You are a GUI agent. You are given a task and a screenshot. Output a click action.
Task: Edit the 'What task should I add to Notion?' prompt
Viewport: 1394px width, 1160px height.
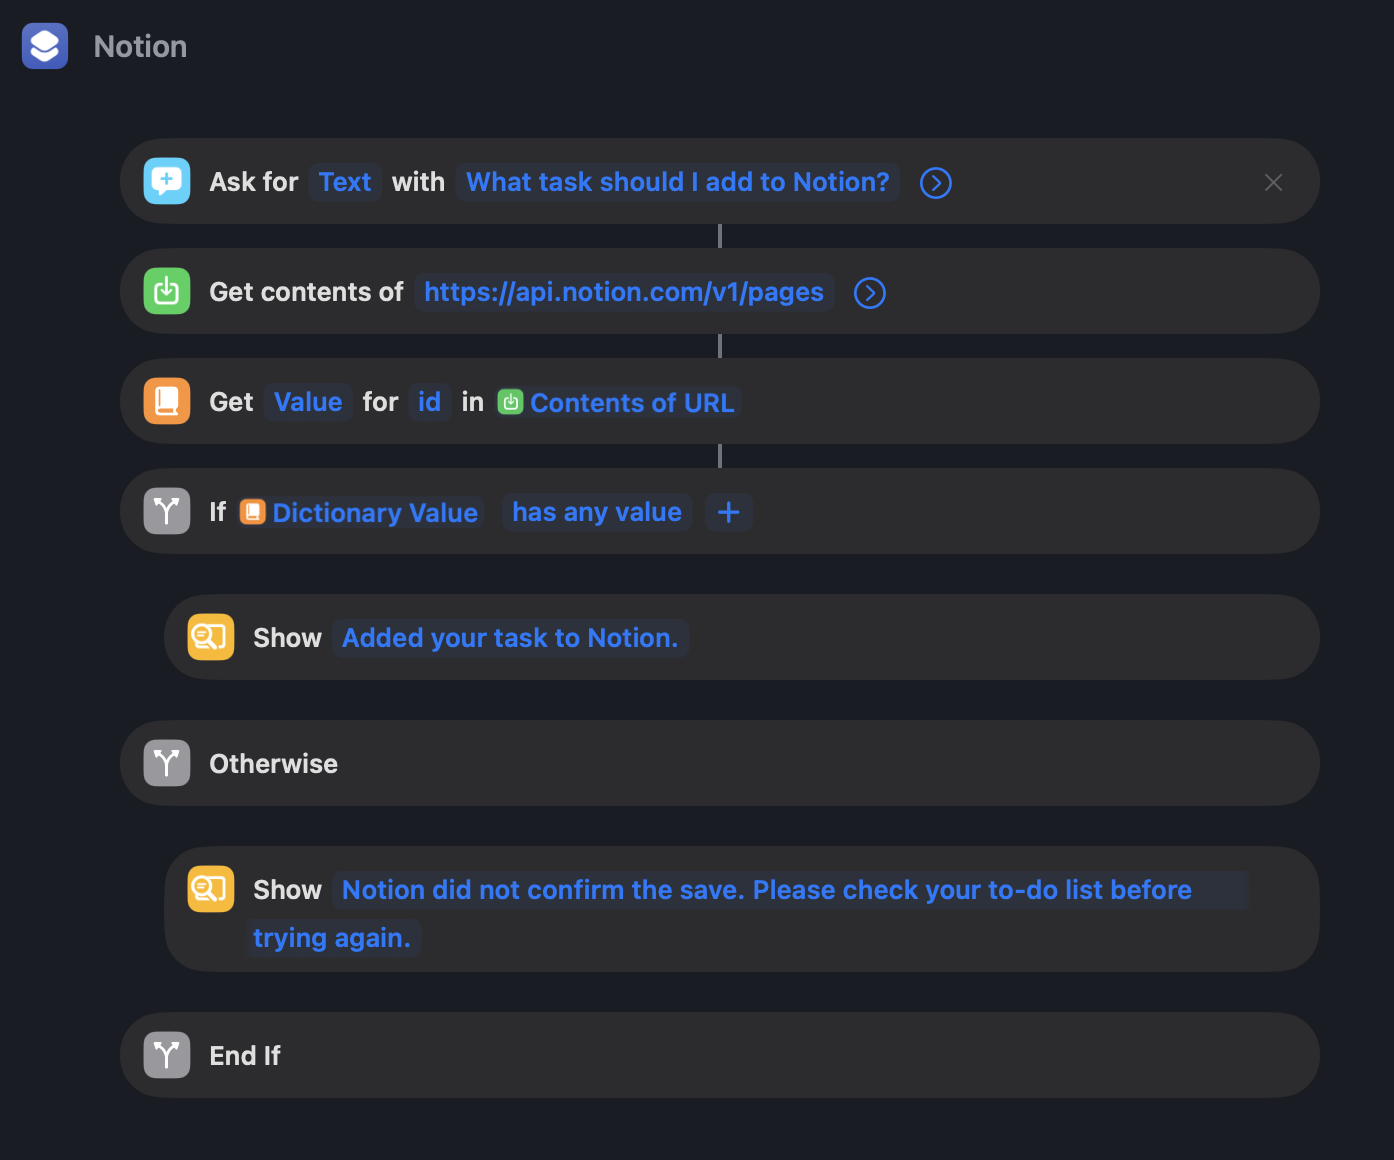678,182
